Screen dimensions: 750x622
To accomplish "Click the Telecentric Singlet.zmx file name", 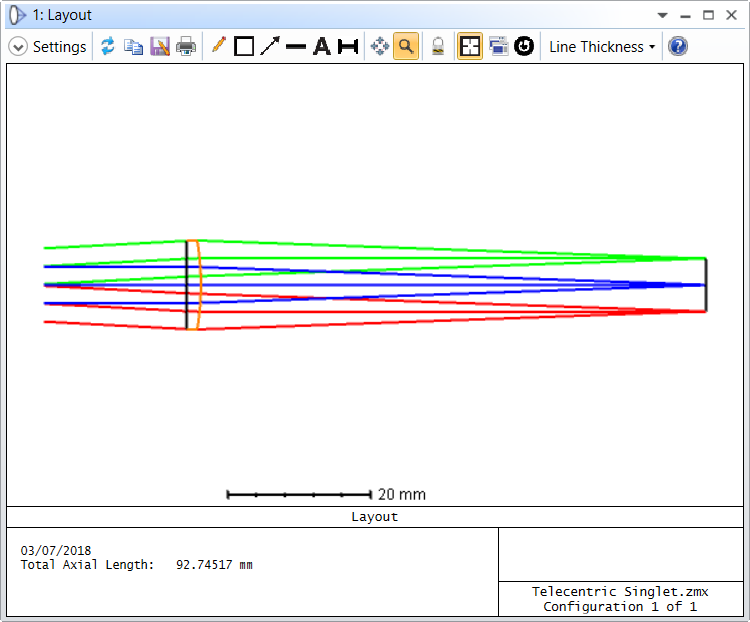I will click(x=620, y=592).
